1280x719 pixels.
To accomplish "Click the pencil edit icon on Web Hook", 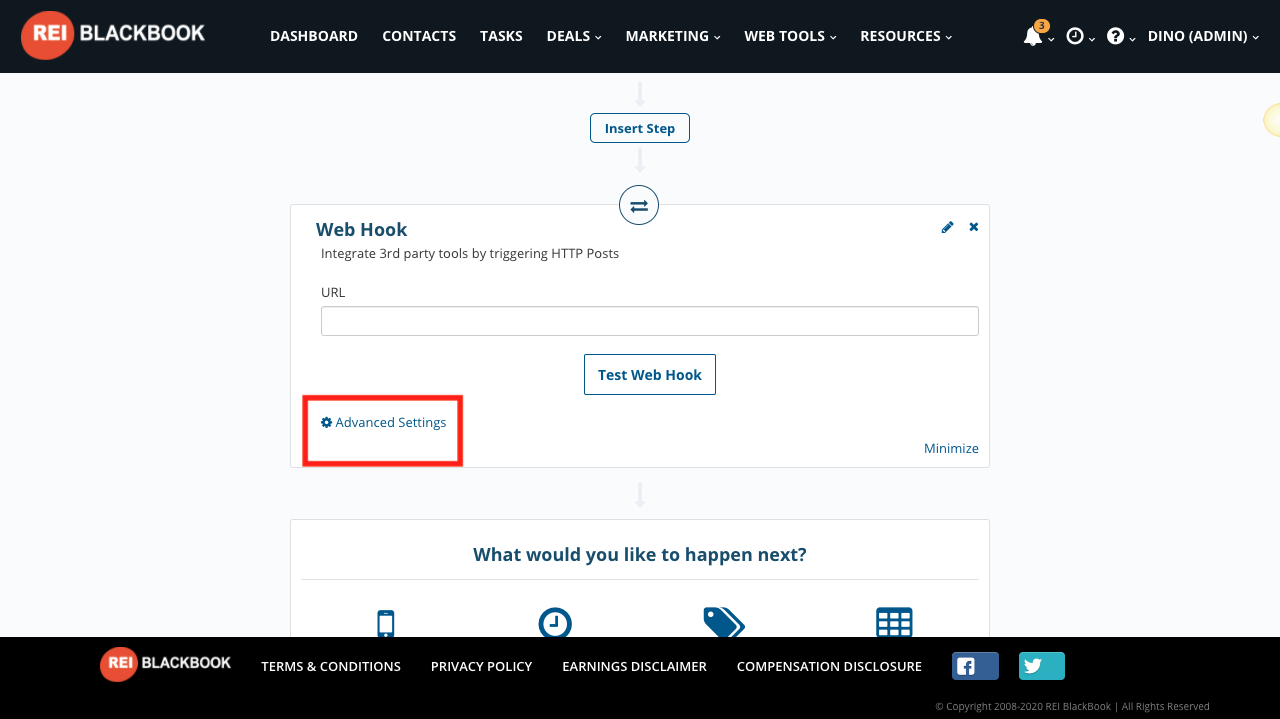I will pyautogui.click(x=948, y=227).
